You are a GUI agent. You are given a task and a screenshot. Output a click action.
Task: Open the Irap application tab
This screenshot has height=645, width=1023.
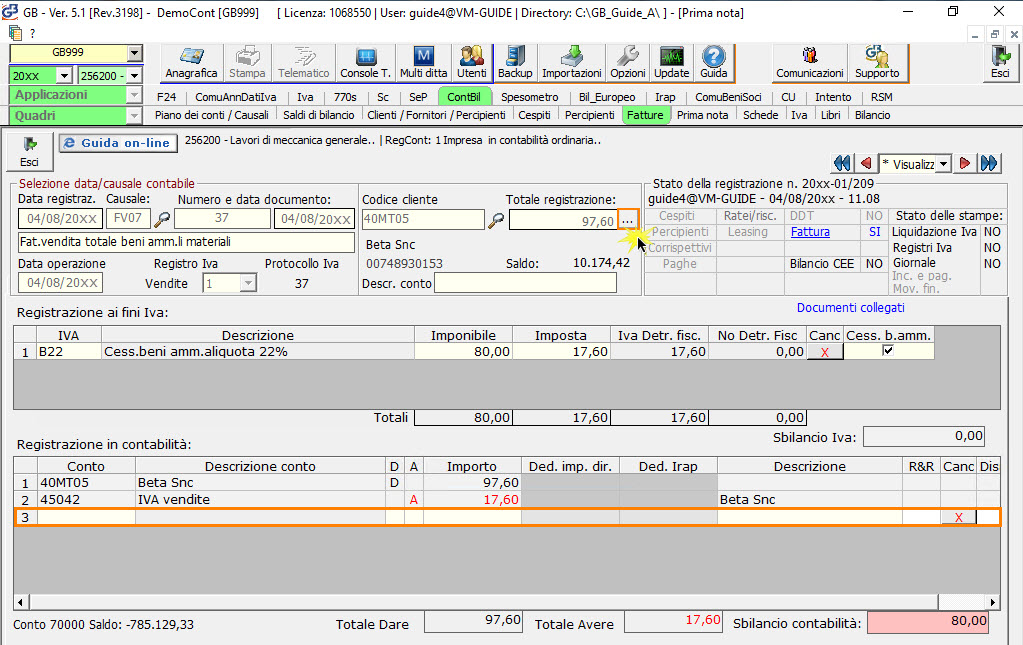pyautogui.click(x=665, y=97)
